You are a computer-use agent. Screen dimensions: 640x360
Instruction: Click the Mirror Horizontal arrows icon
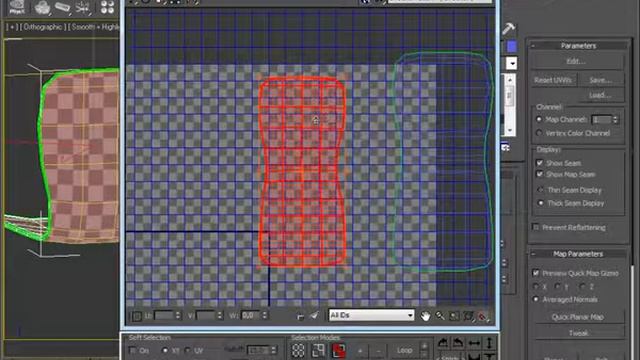[x=473, y=343]
